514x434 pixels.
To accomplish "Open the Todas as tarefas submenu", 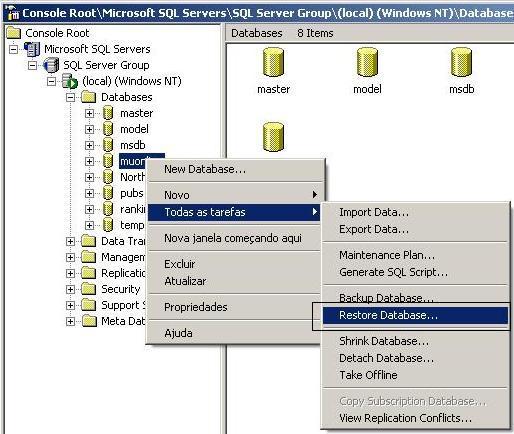I will [x=234, y=212].
